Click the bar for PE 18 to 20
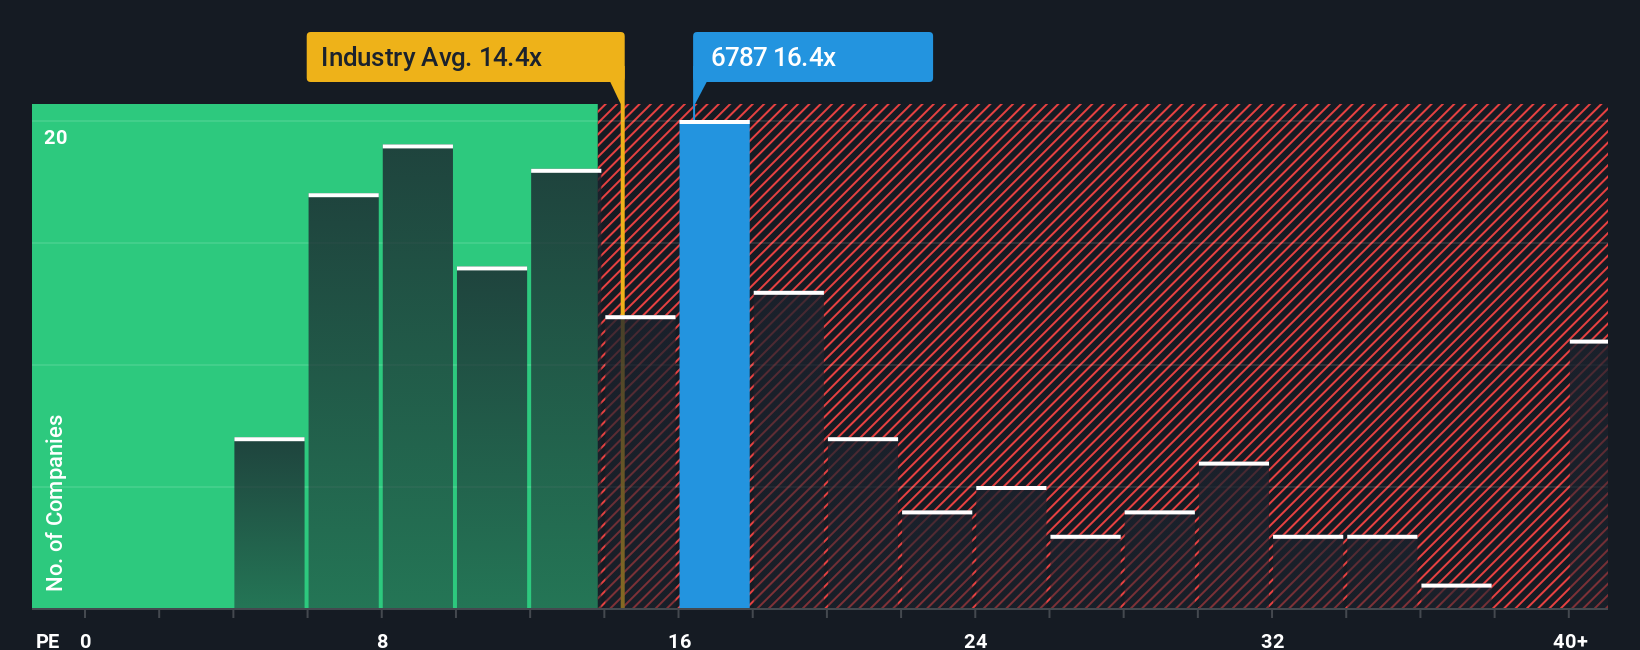 789,450
